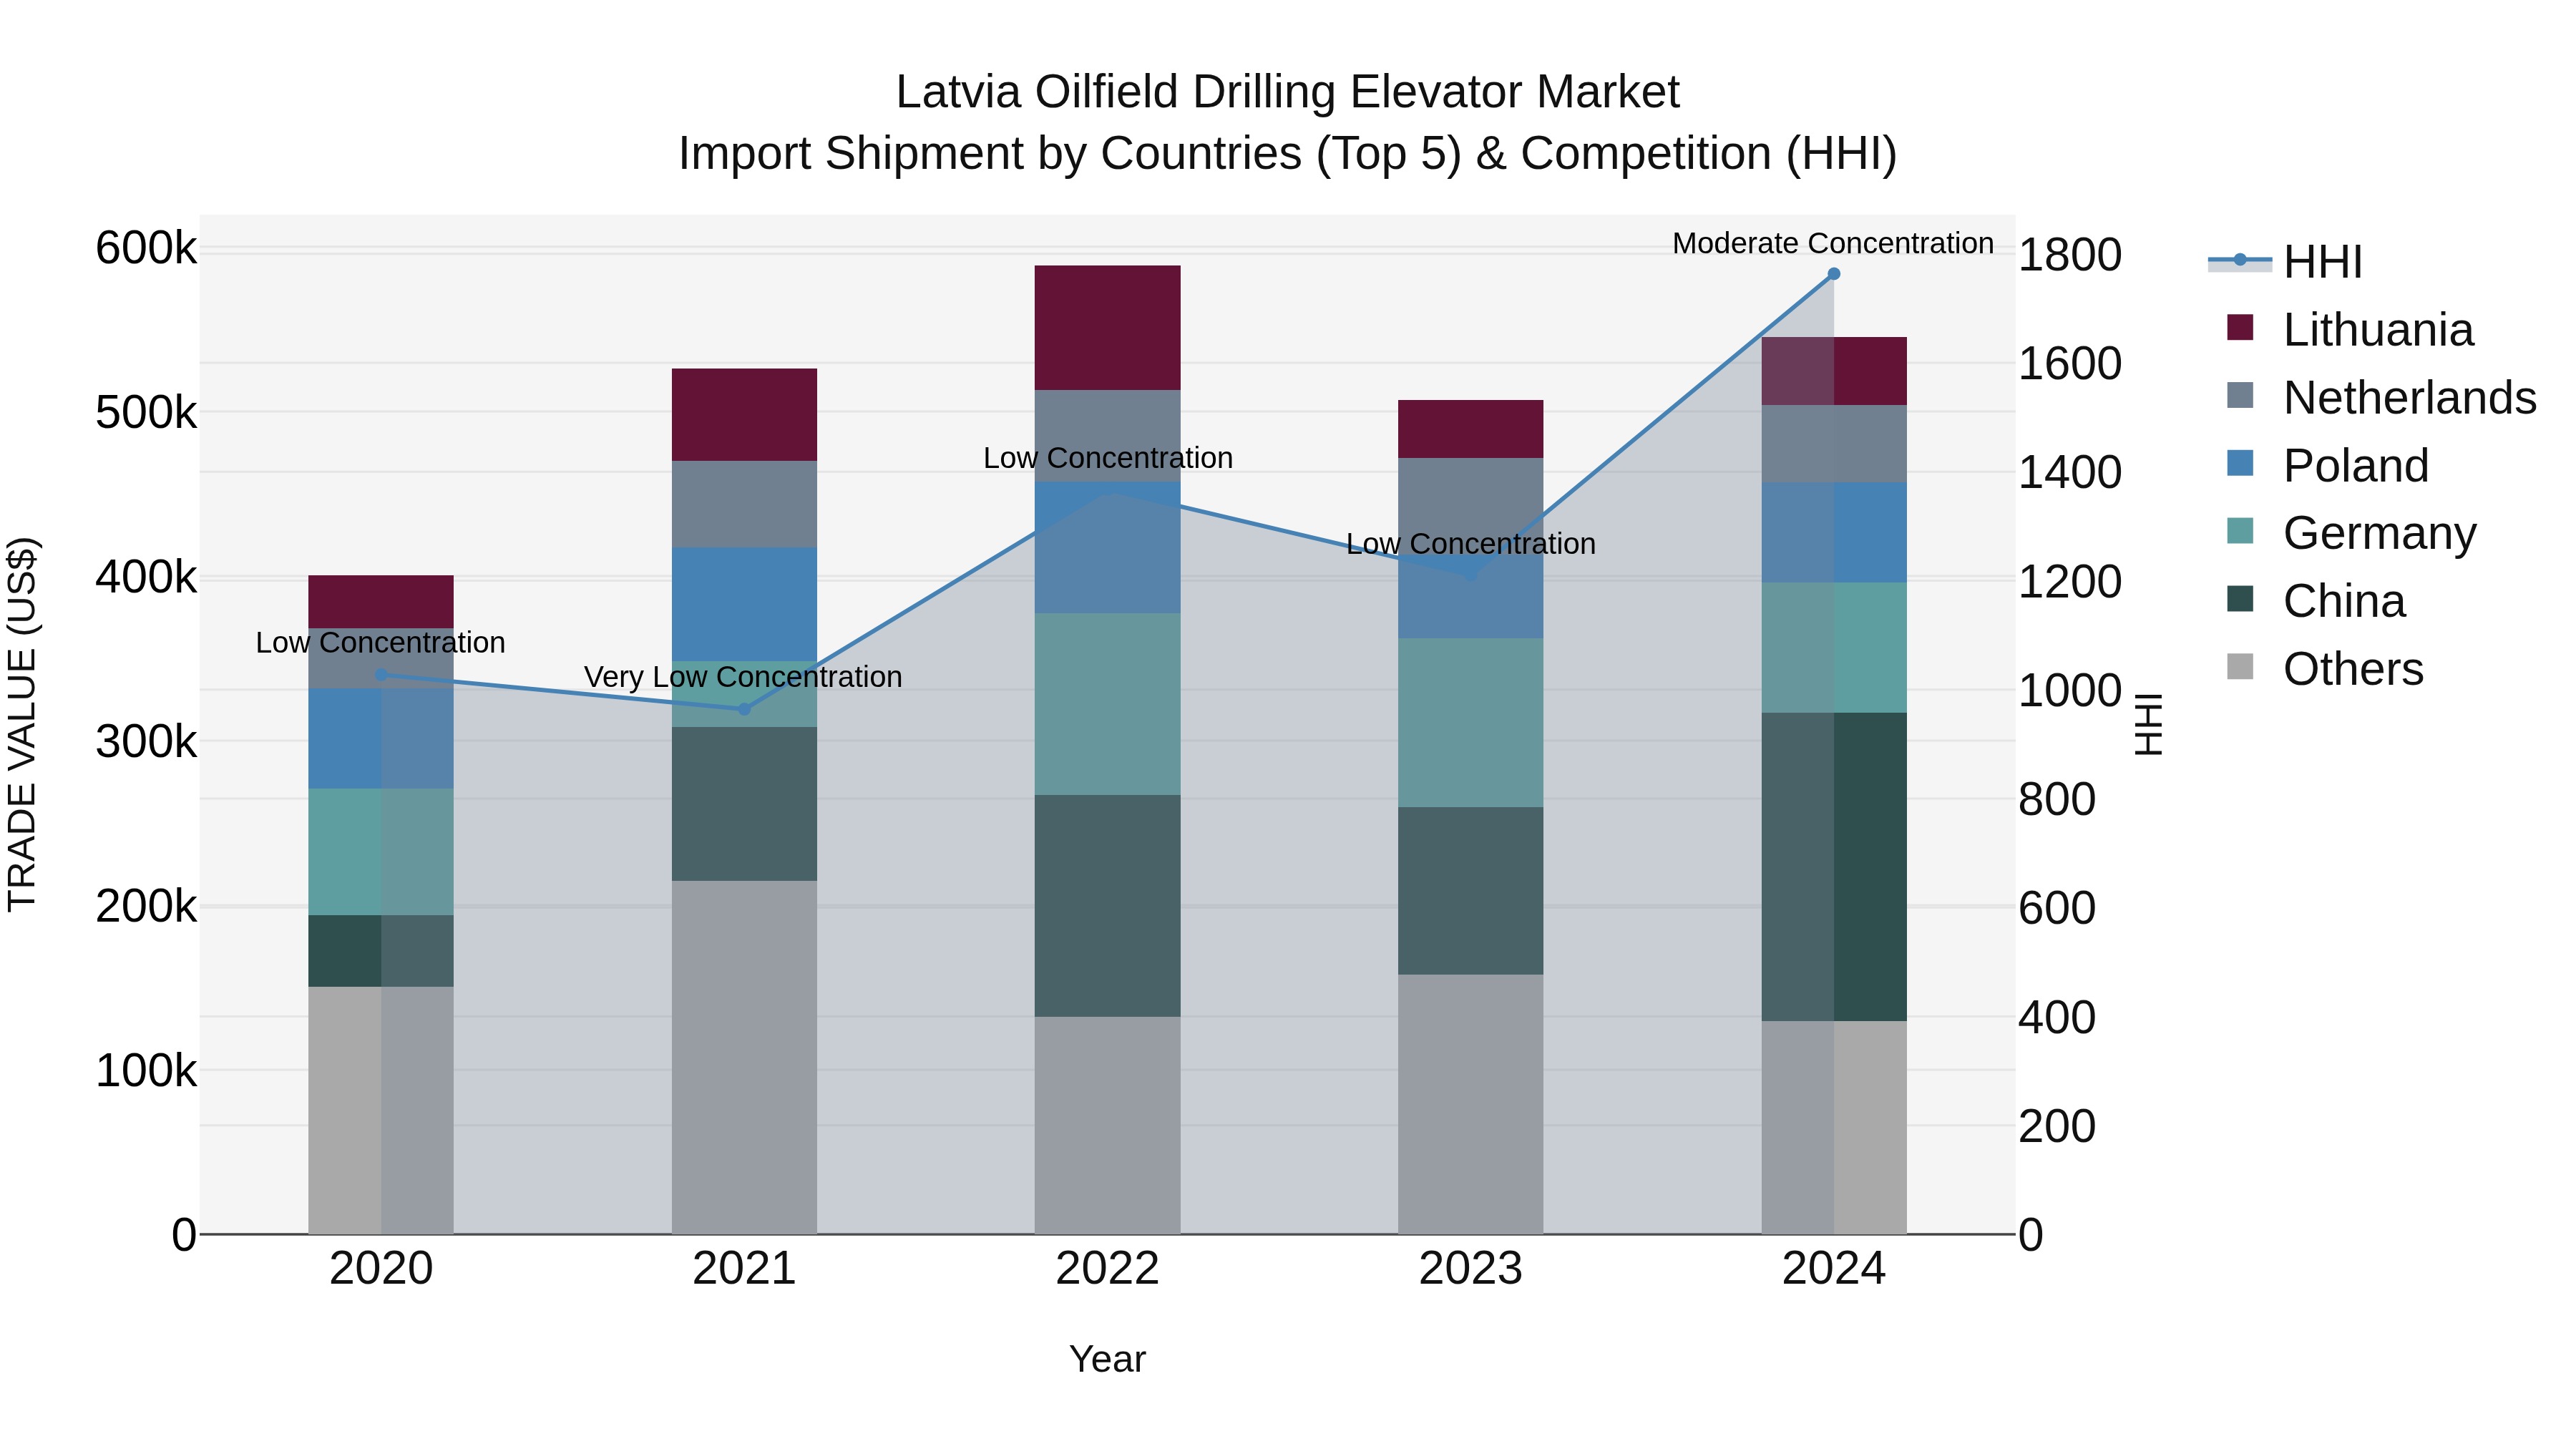Click the China dark green legend swatch
The image size is (2576, 1449).
click(2240, 599)
